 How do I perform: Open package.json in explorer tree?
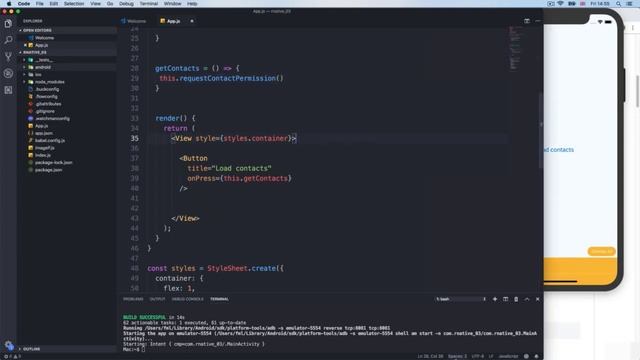click(48, 170)
